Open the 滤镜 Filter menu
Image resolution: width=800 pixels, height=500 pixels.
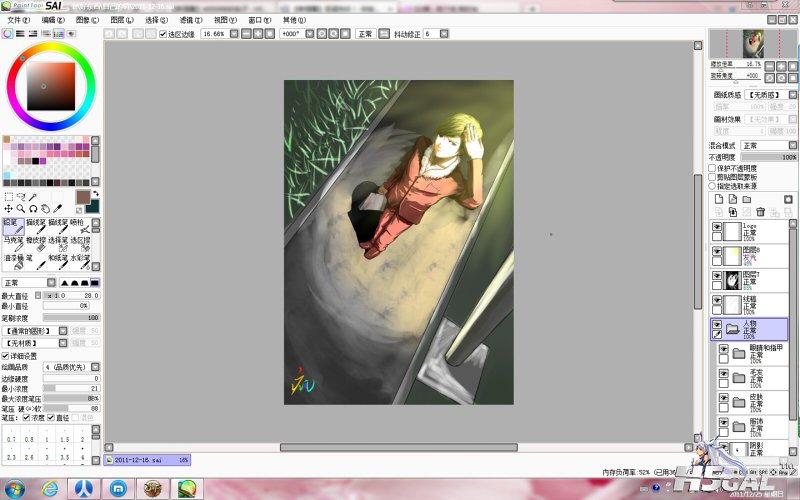[191, 20]
